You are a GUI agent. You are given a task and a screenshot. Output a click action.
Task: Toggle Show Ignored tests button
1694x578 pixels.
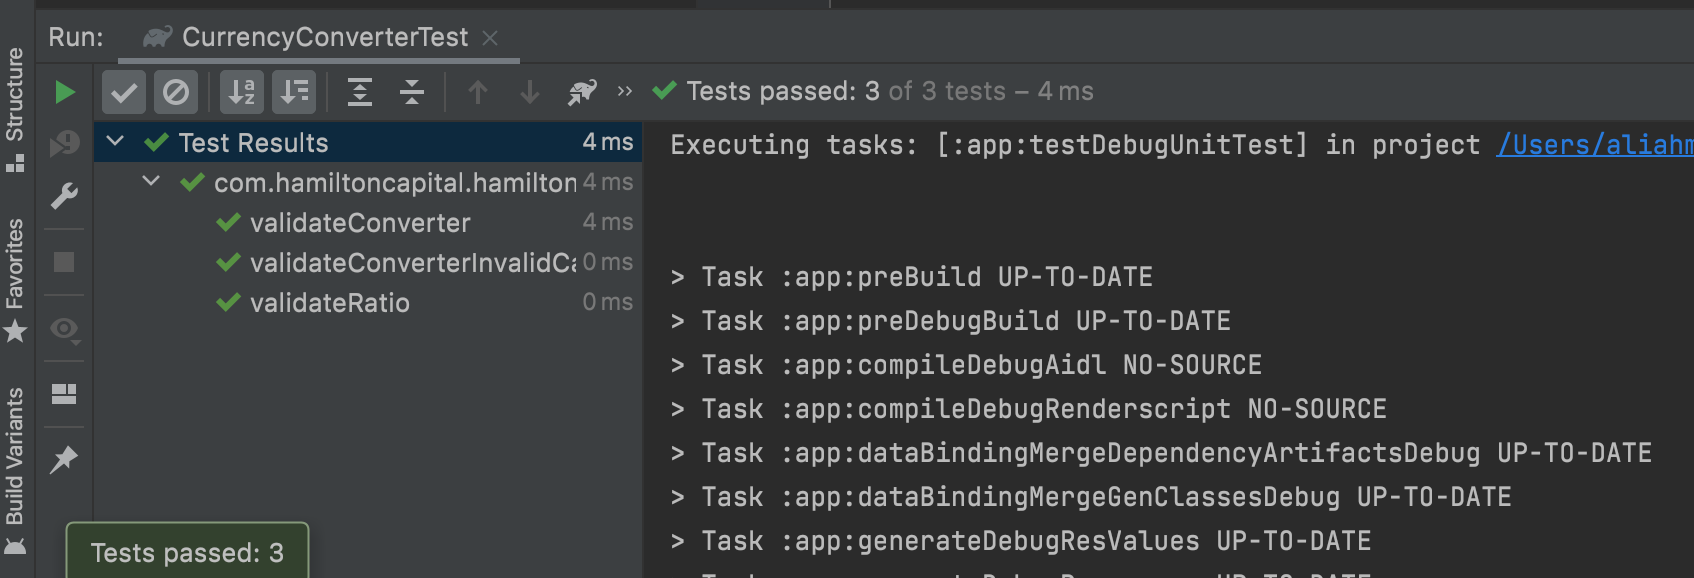click(x=176, y=92)
